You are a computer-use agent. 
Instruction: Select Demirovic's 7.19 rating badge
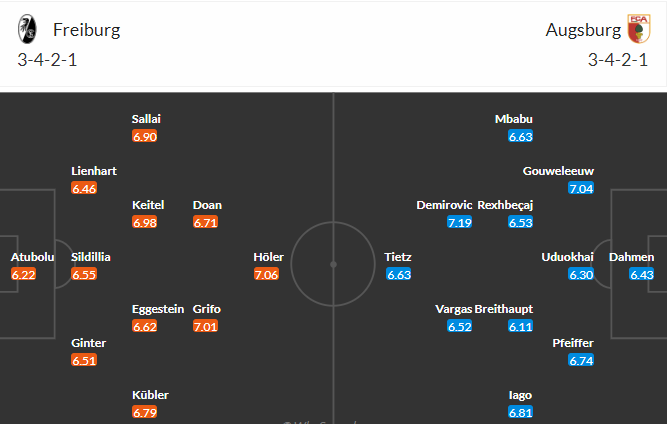click(x=459, y=222)
